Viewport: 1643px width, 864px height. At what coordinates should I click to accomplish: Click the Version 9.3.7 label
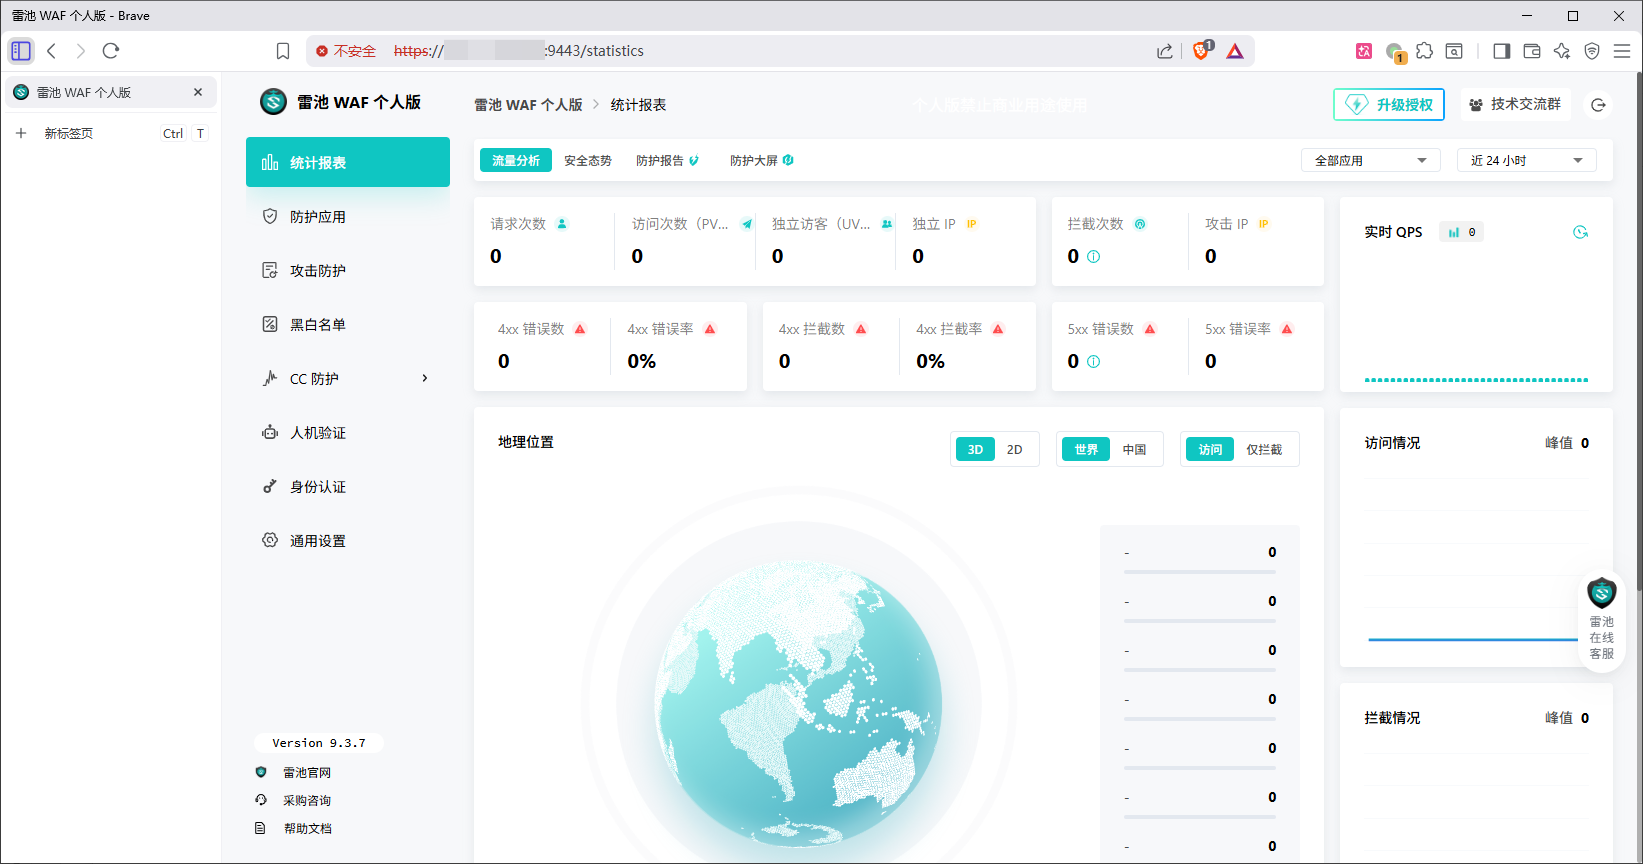(x=319, y=743)
